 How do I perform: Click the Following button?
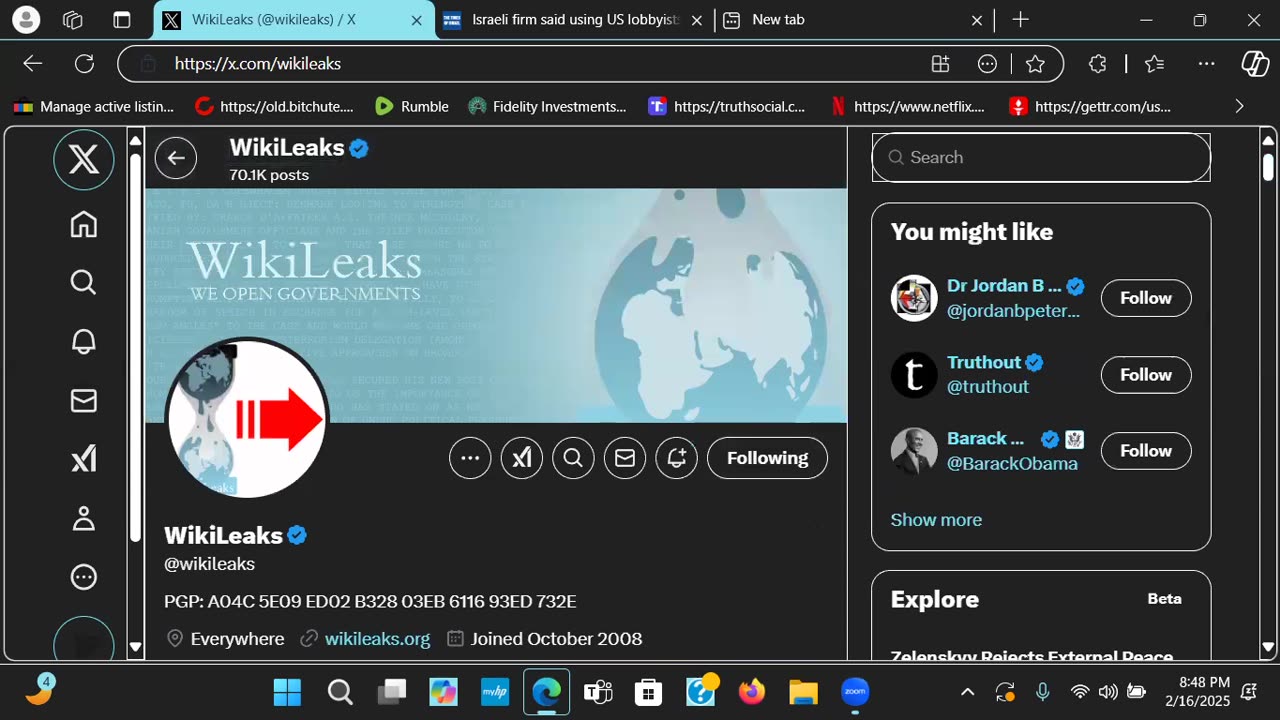pyautogui.click(x=767, y=458)
